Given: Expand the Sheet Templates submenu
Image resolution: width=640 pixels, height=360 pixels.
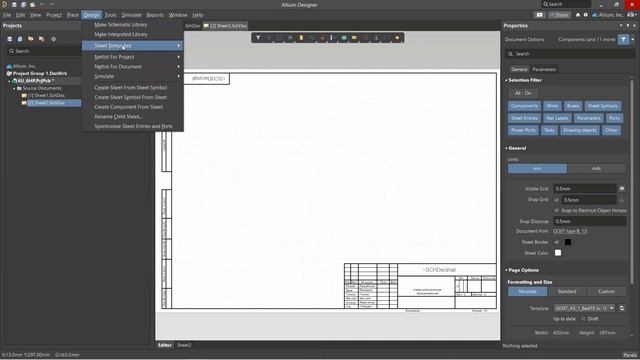Looking at the screenshot, I should (x=133, y=46).
